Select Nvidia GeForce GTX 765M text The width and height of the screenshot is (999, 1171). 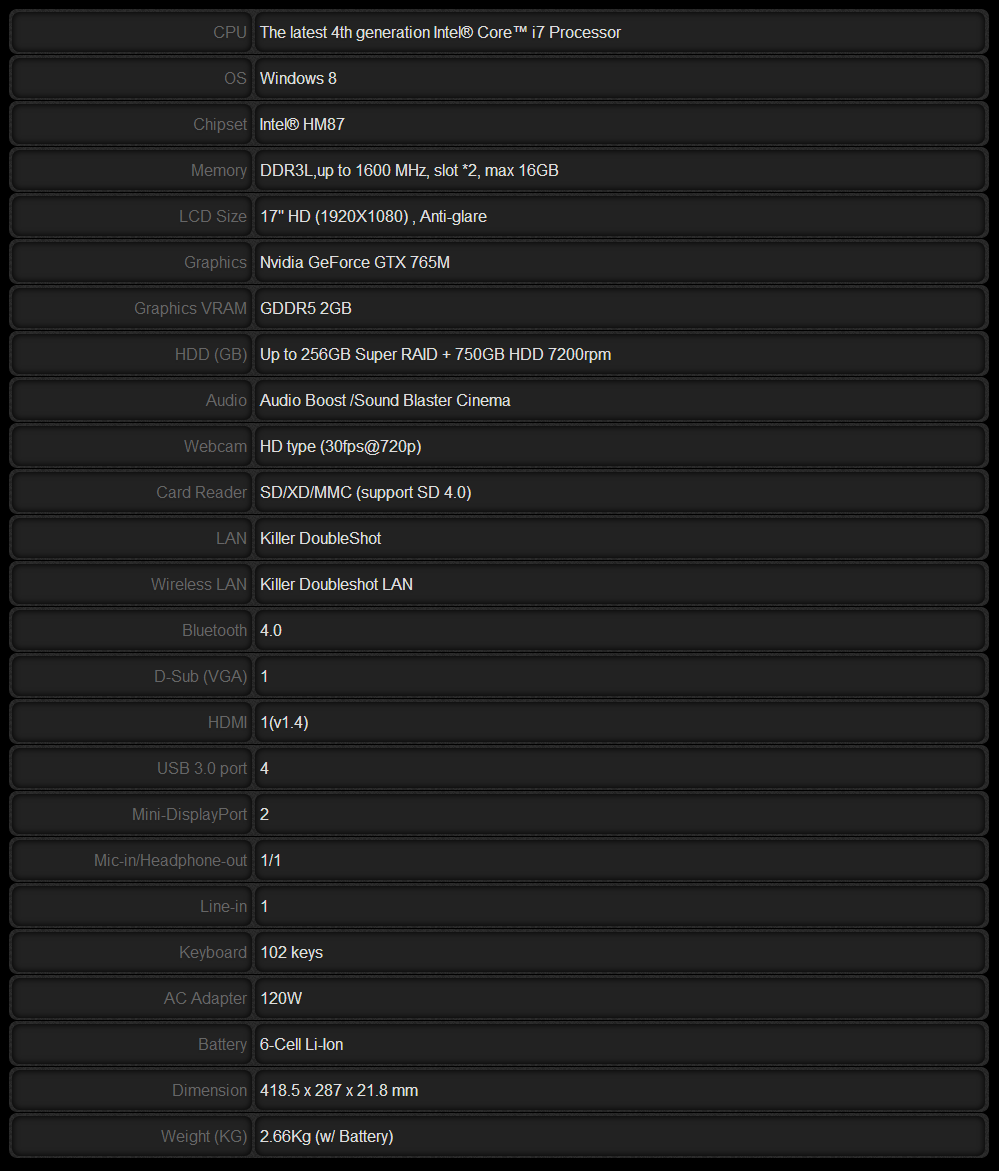[x=355, y=262]
